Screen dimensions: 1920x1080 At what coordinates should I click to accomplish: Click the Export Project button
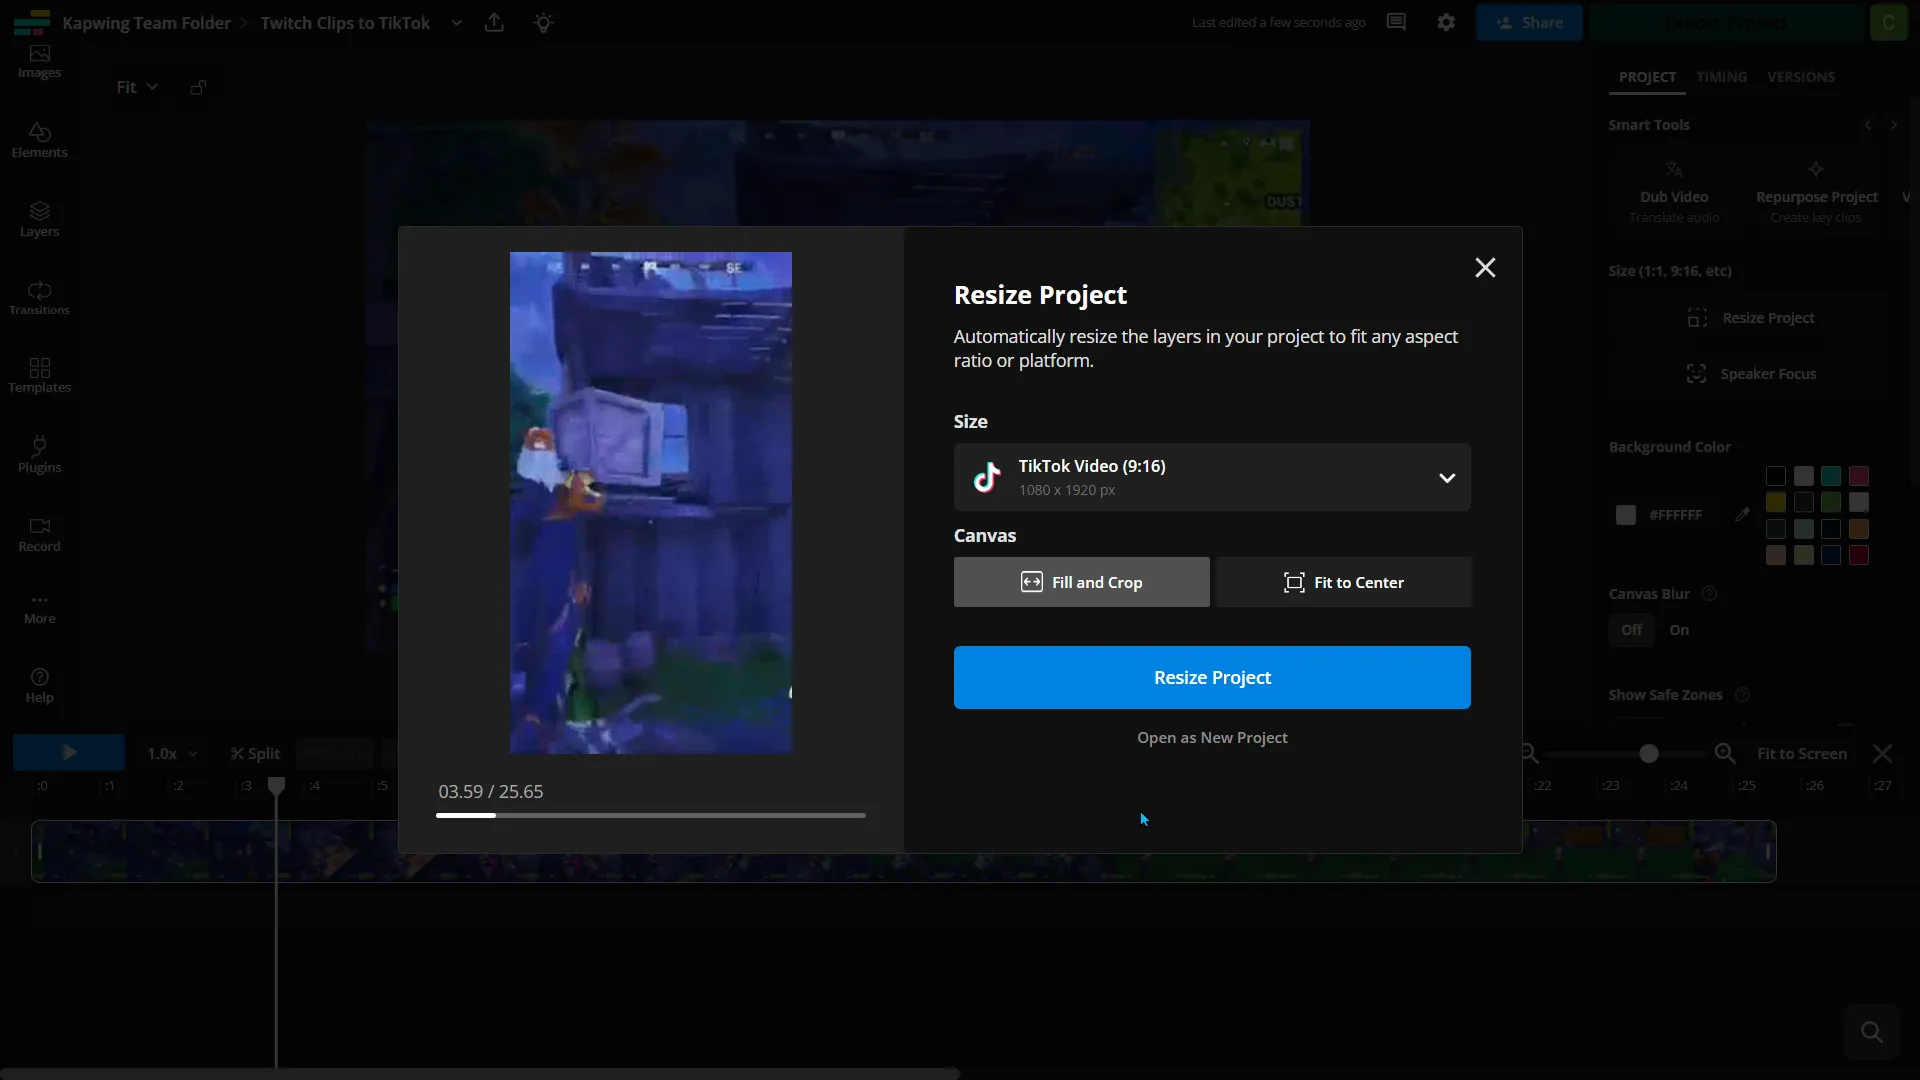(x=1727, y=22)
